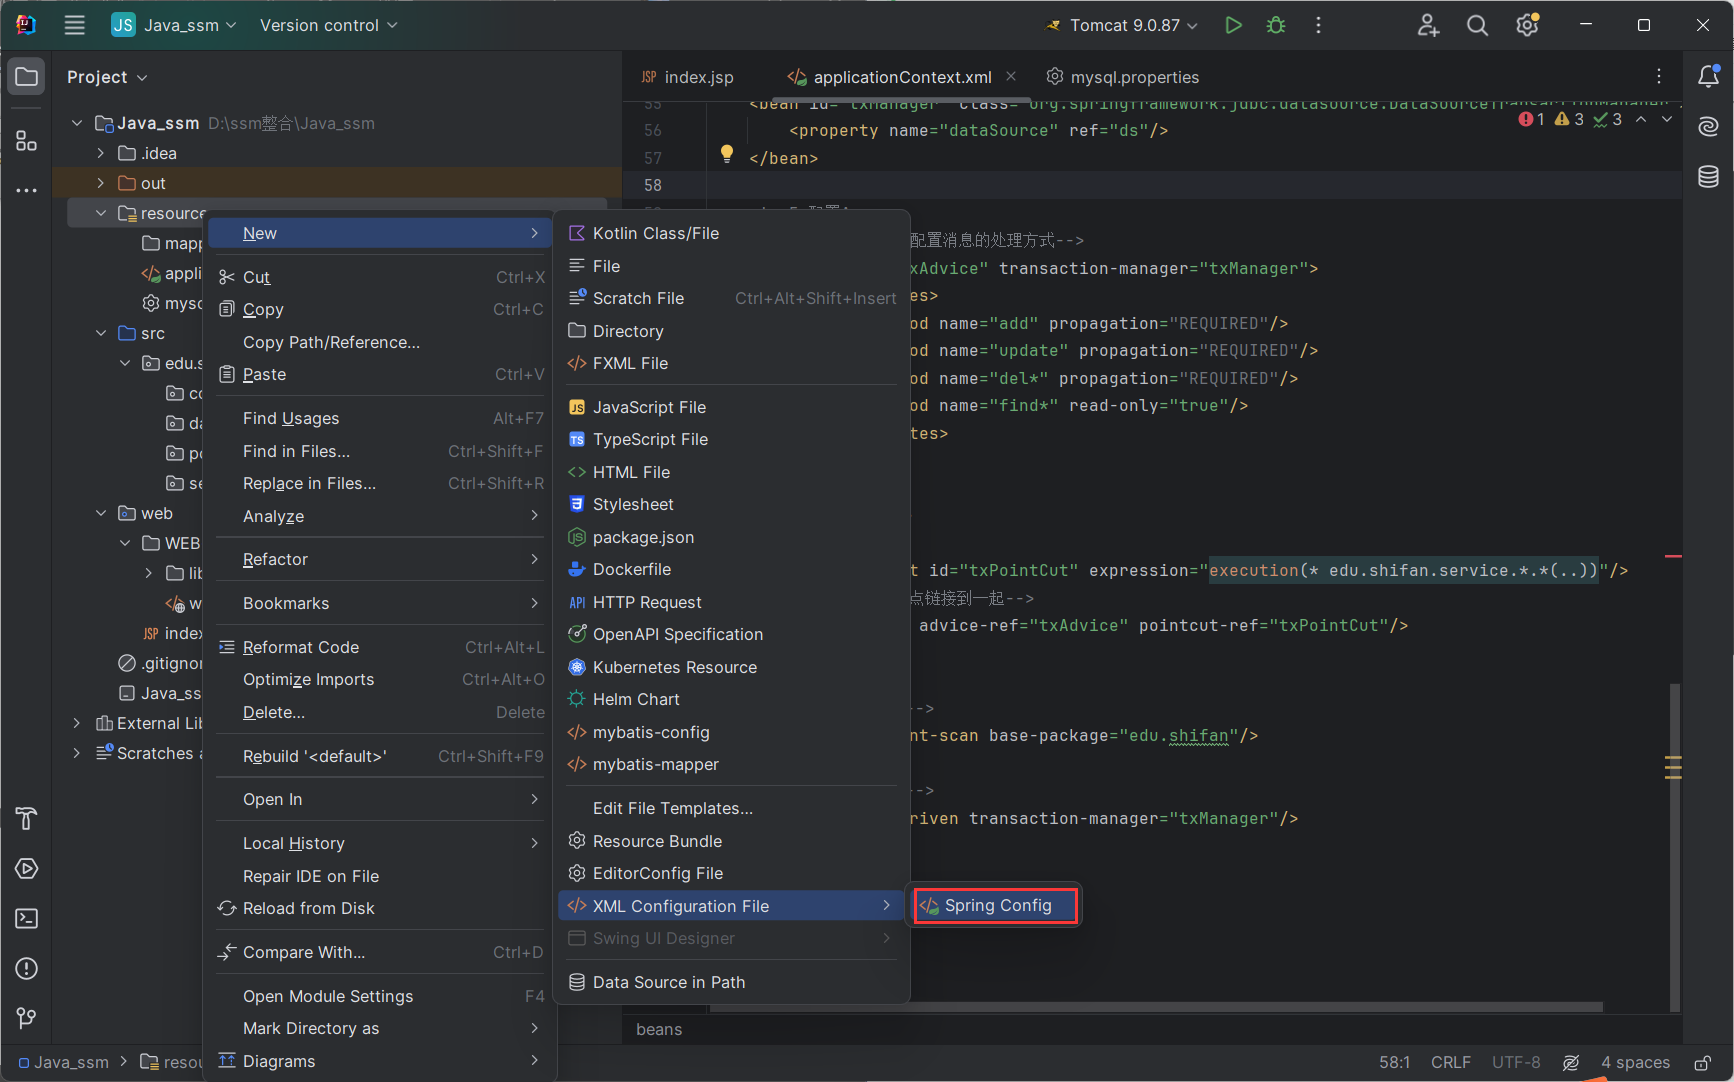Open the Version control dropdown
The height and width of the screenshot is (1082, 1734).
pos(328,25)
